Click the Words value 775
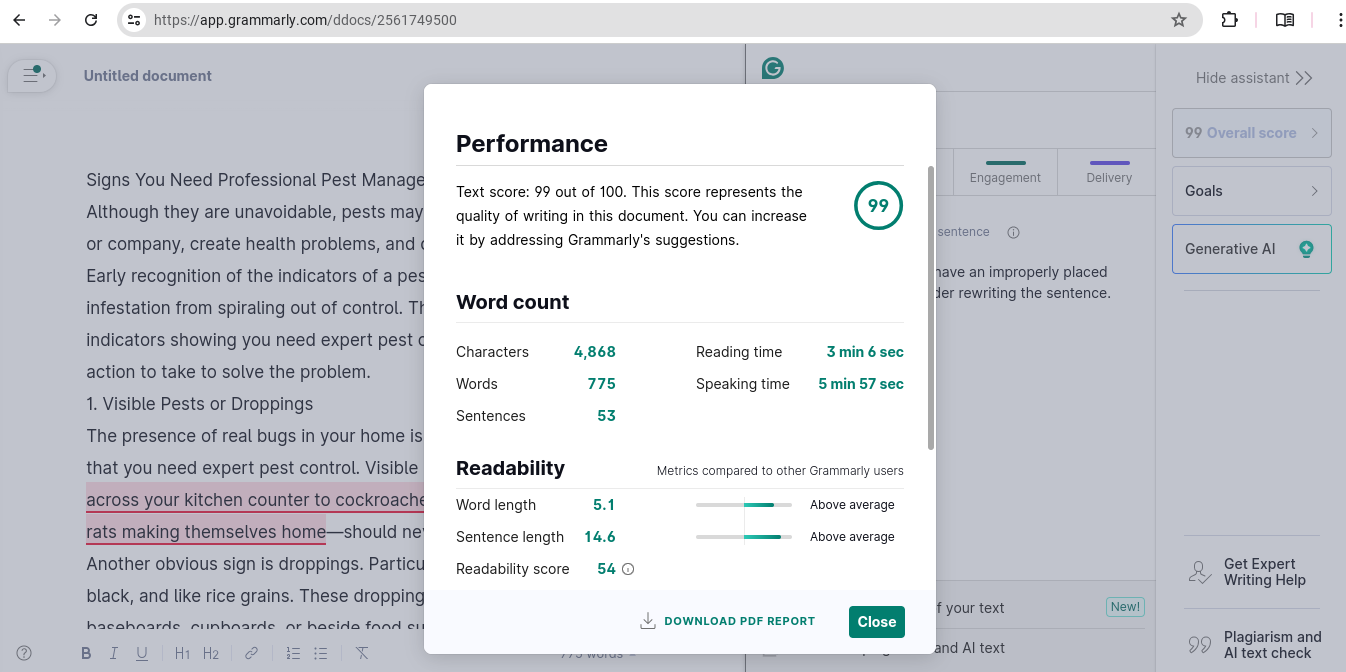Screen dimensions: 1346x672 [x=602, y=384]
